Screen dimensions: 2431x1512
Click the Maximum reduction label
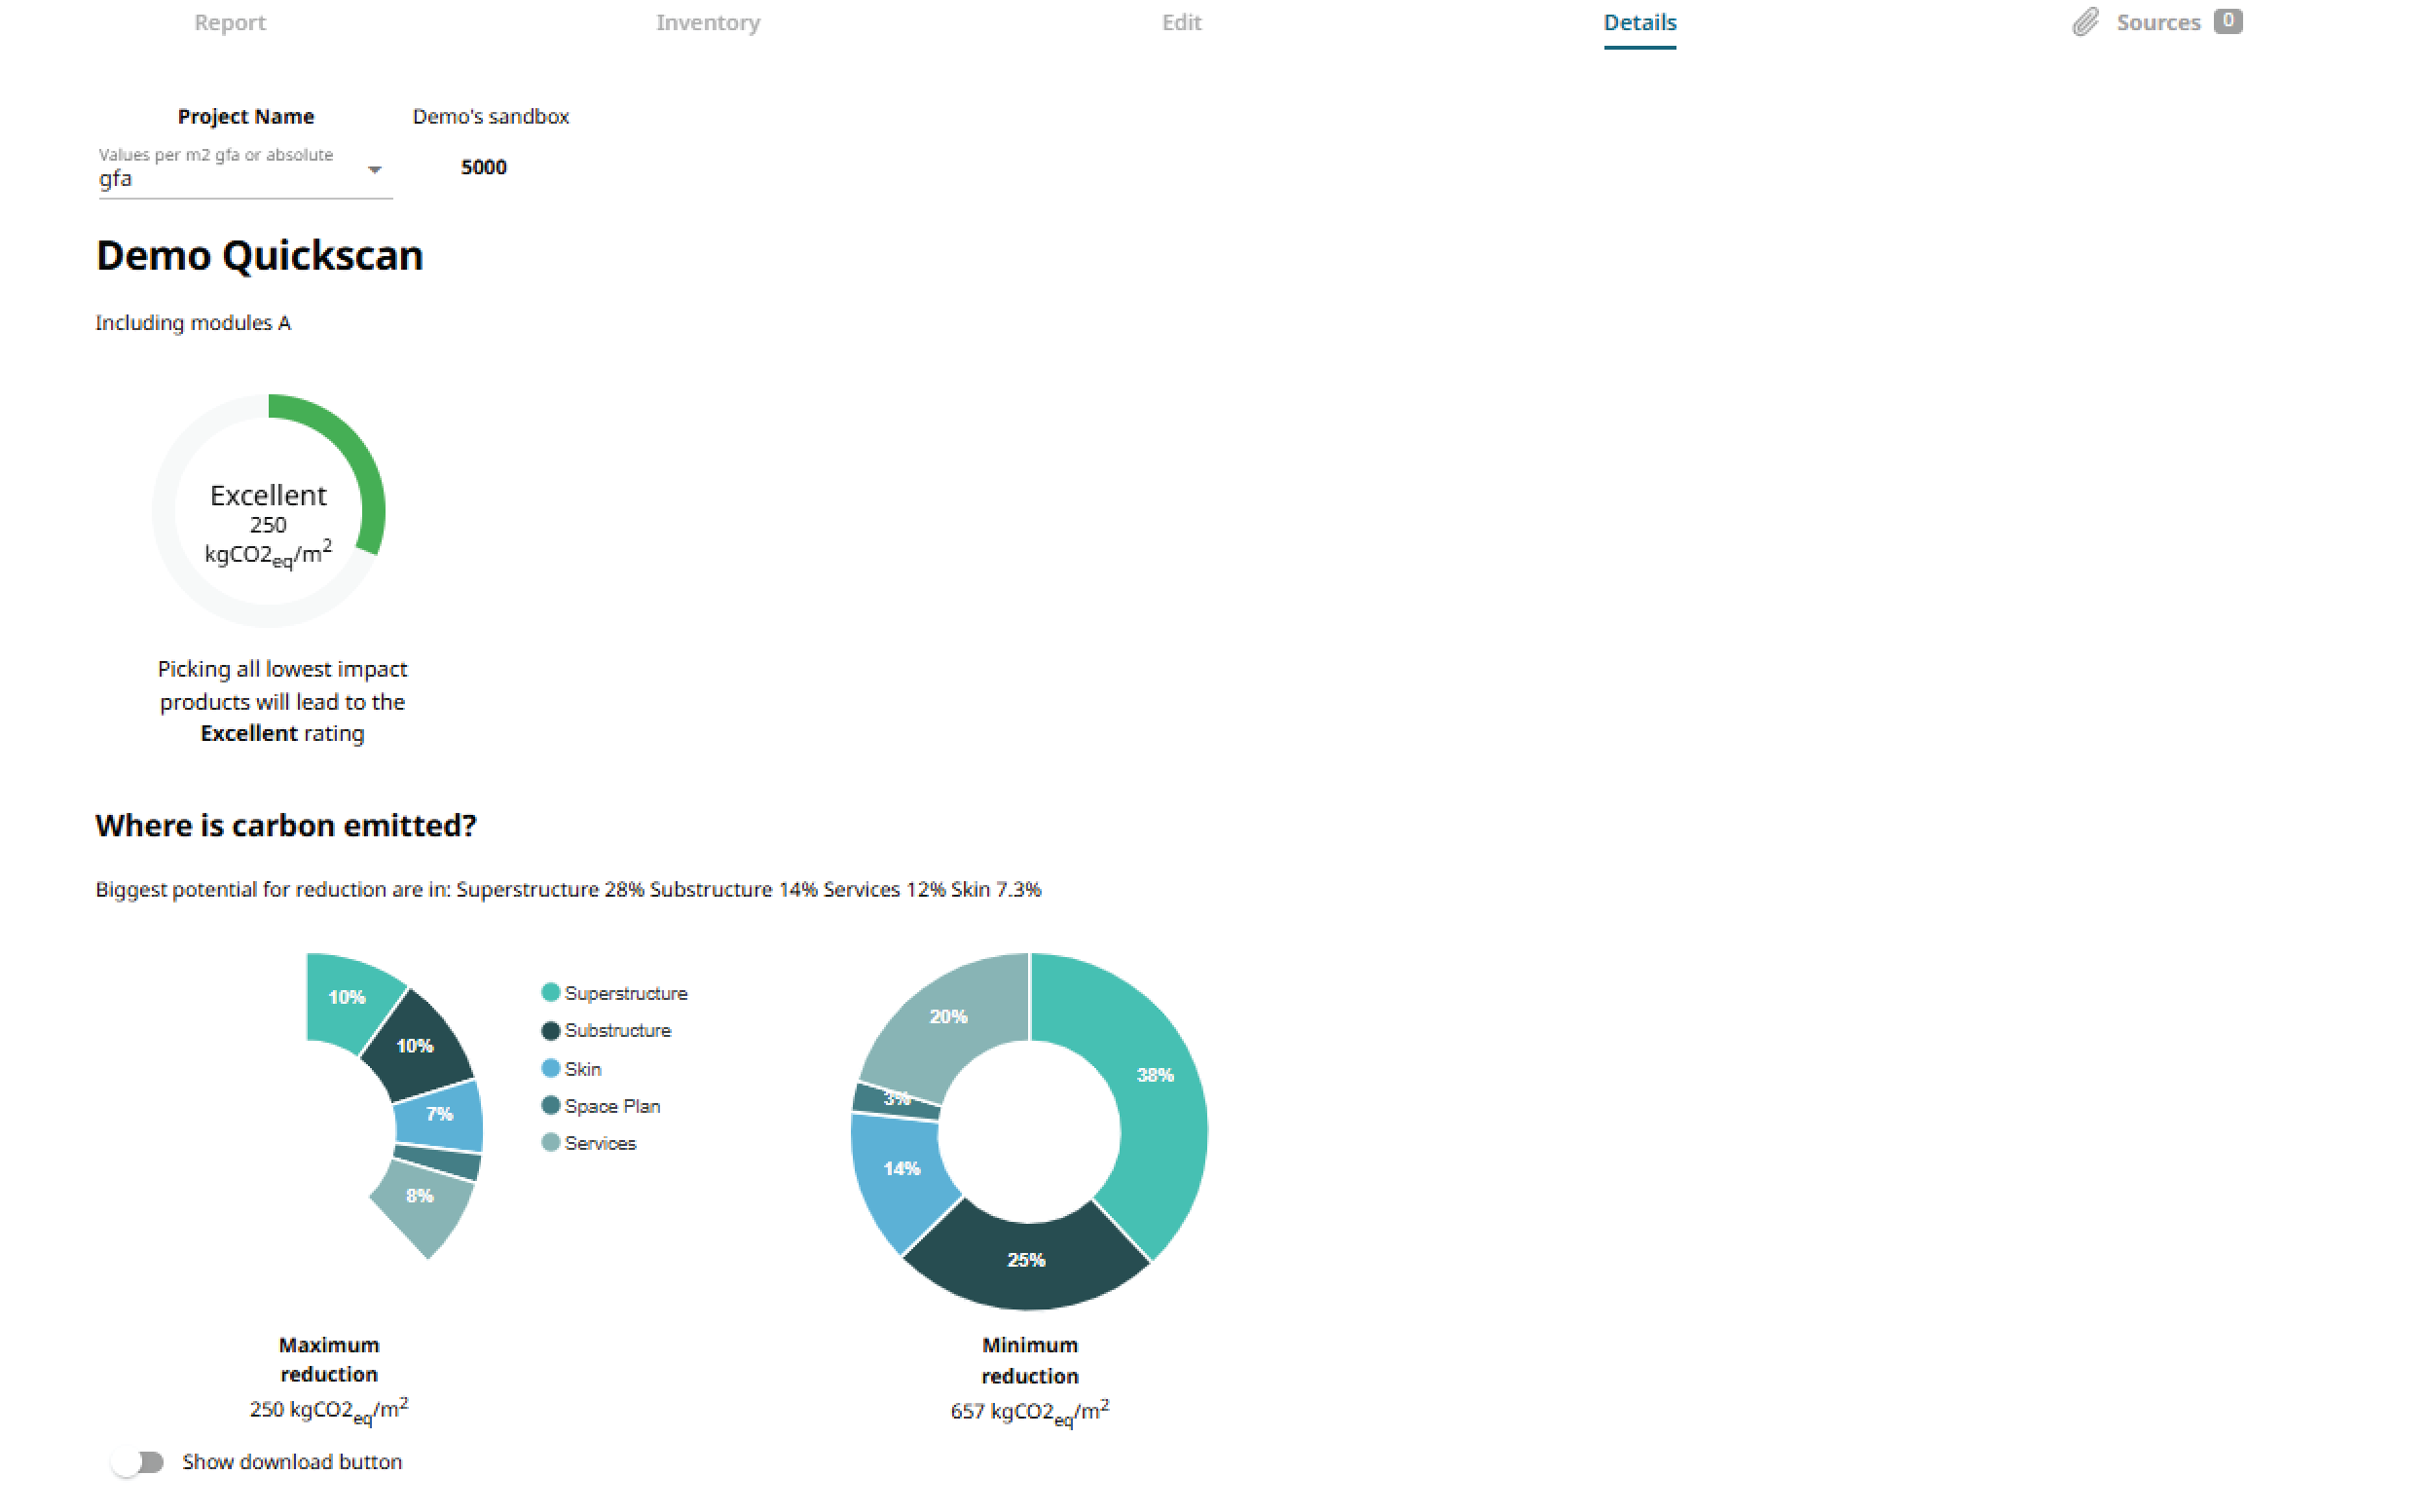[x=329, y=1360]
